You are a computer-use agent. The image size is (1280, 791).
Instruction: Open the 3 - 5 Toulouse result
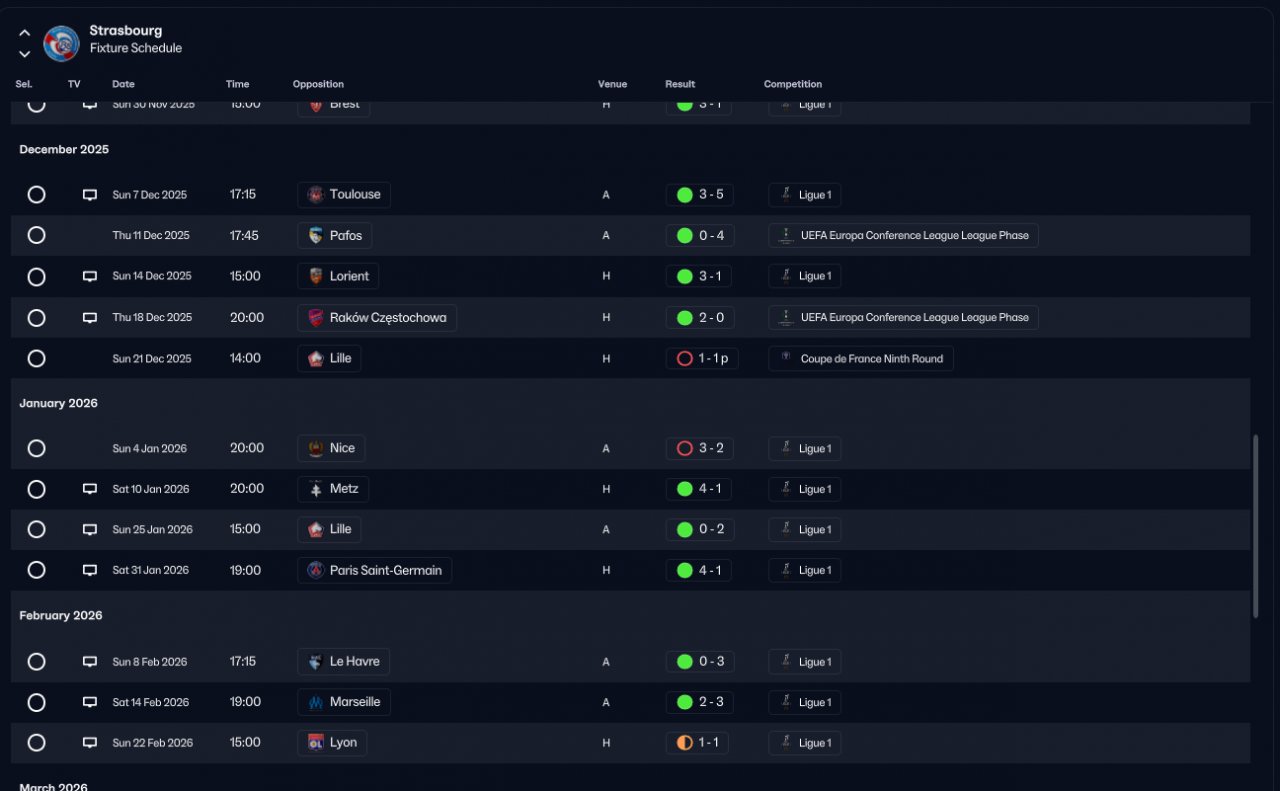(700, 195)
